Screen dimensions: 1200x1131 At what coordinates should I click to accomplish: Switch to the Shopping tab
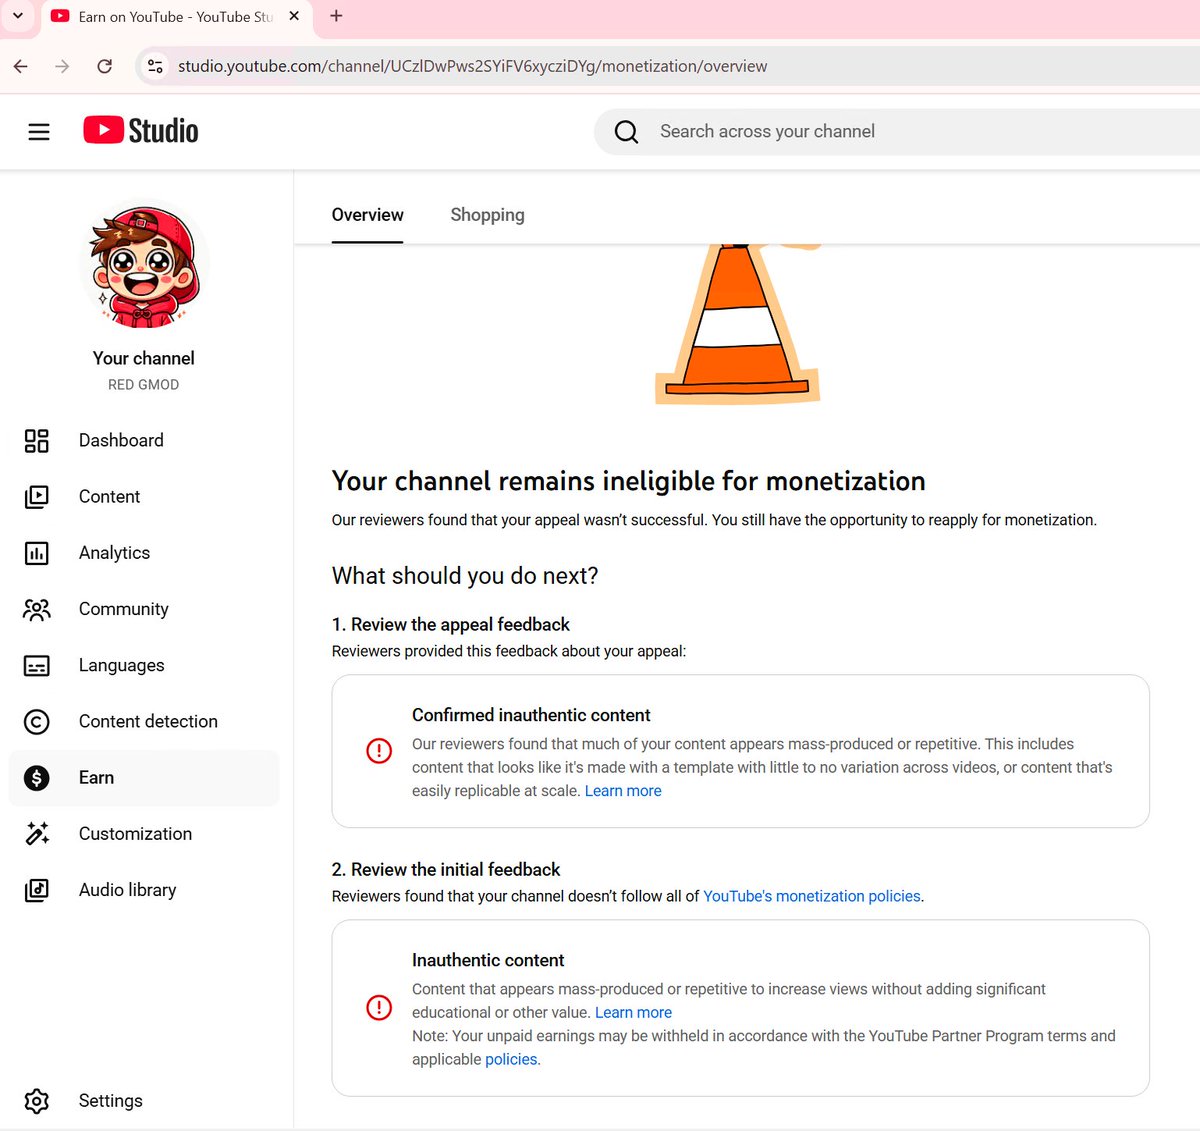[x=487, y=215]
